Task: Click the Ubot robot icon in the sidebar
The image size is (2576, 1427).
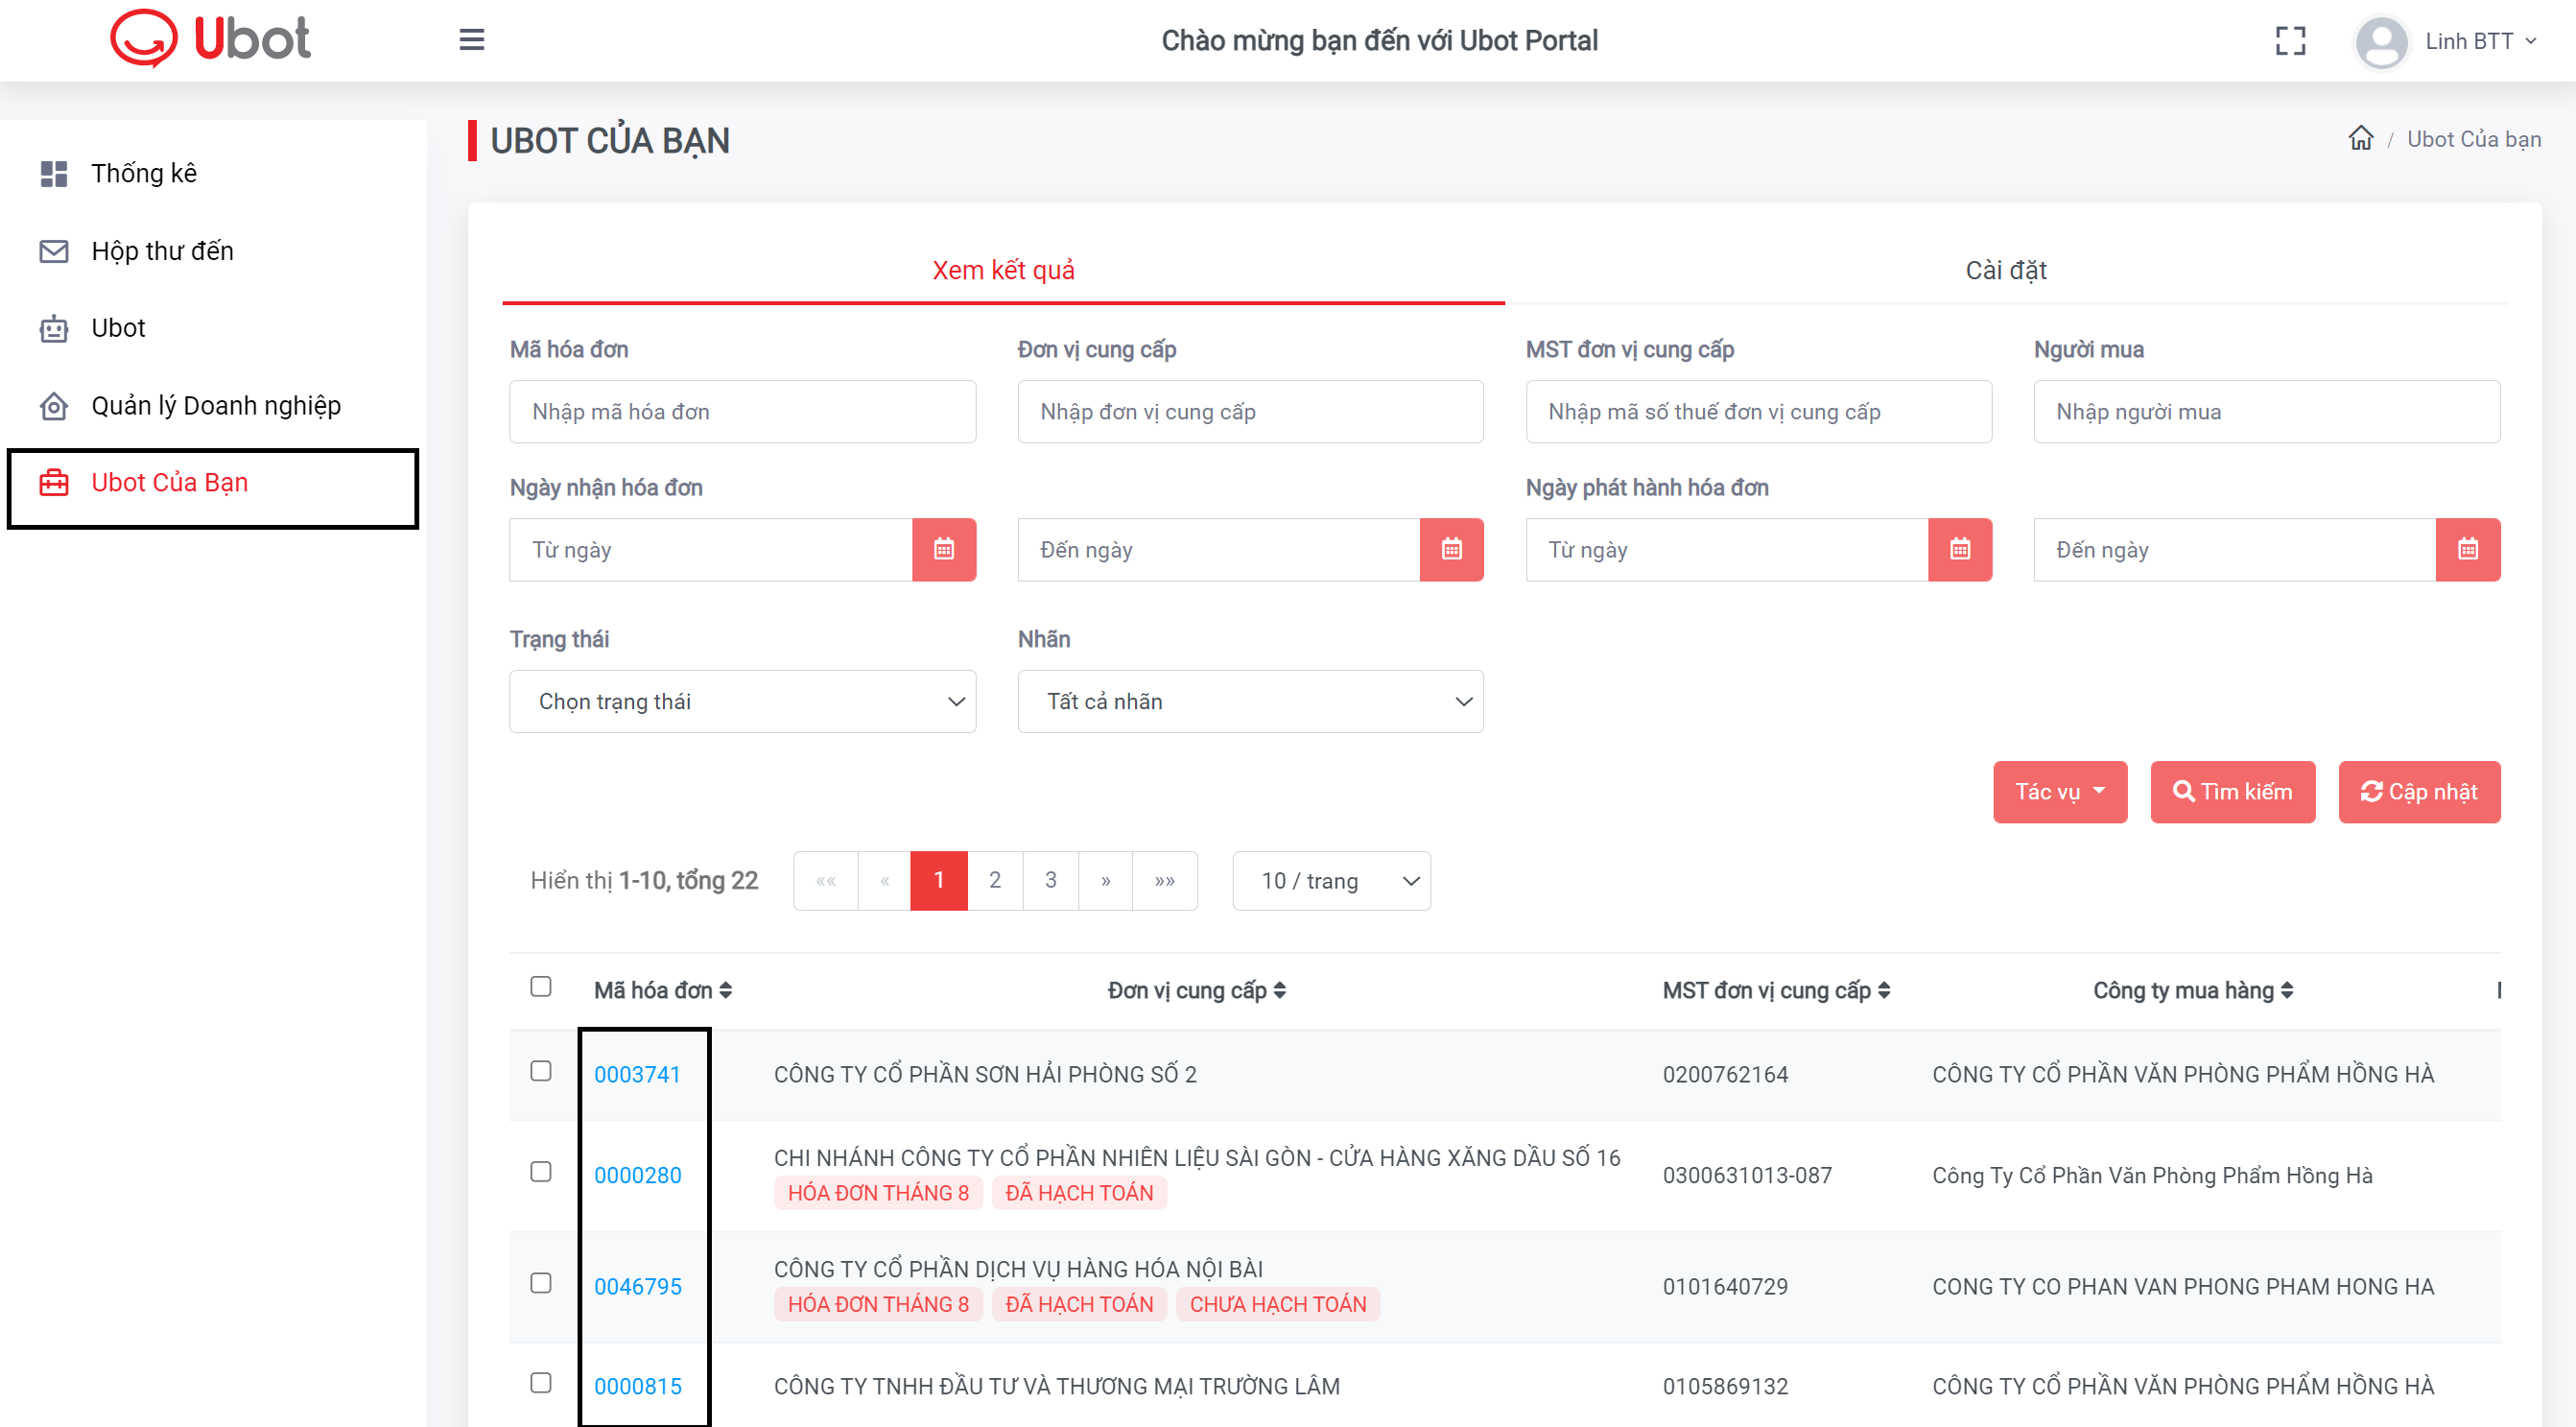Action: point(54,328)
